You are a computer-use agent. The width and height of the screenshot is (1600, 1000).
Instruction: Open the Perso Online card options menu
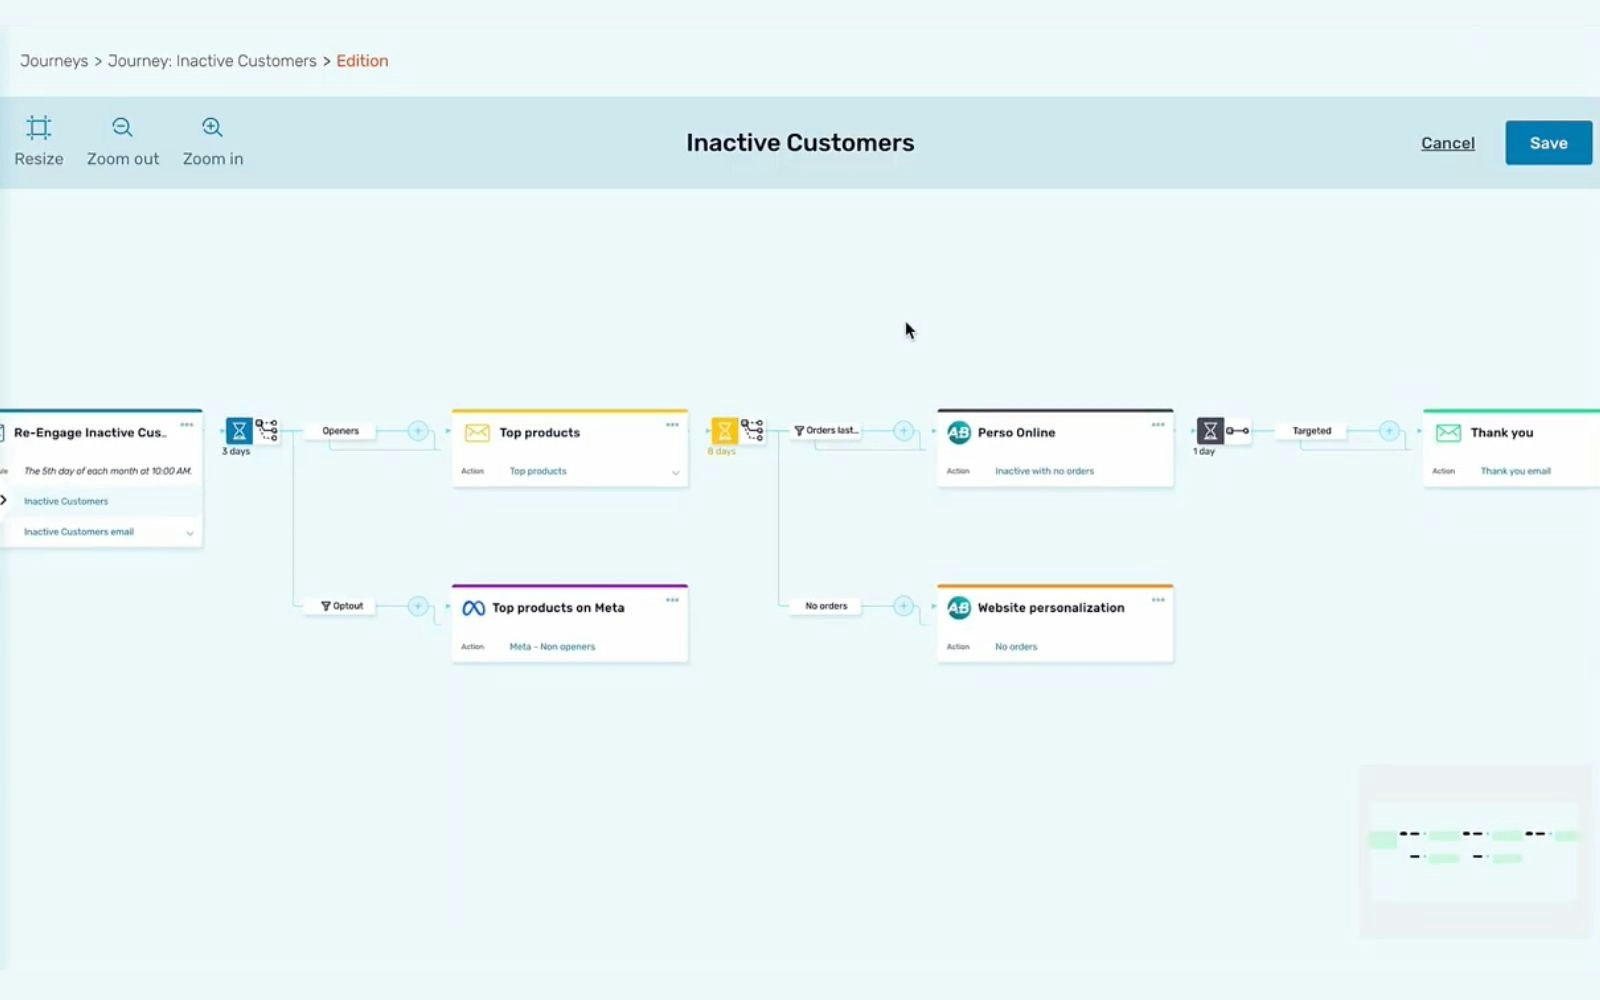(x=1158, y=425)
